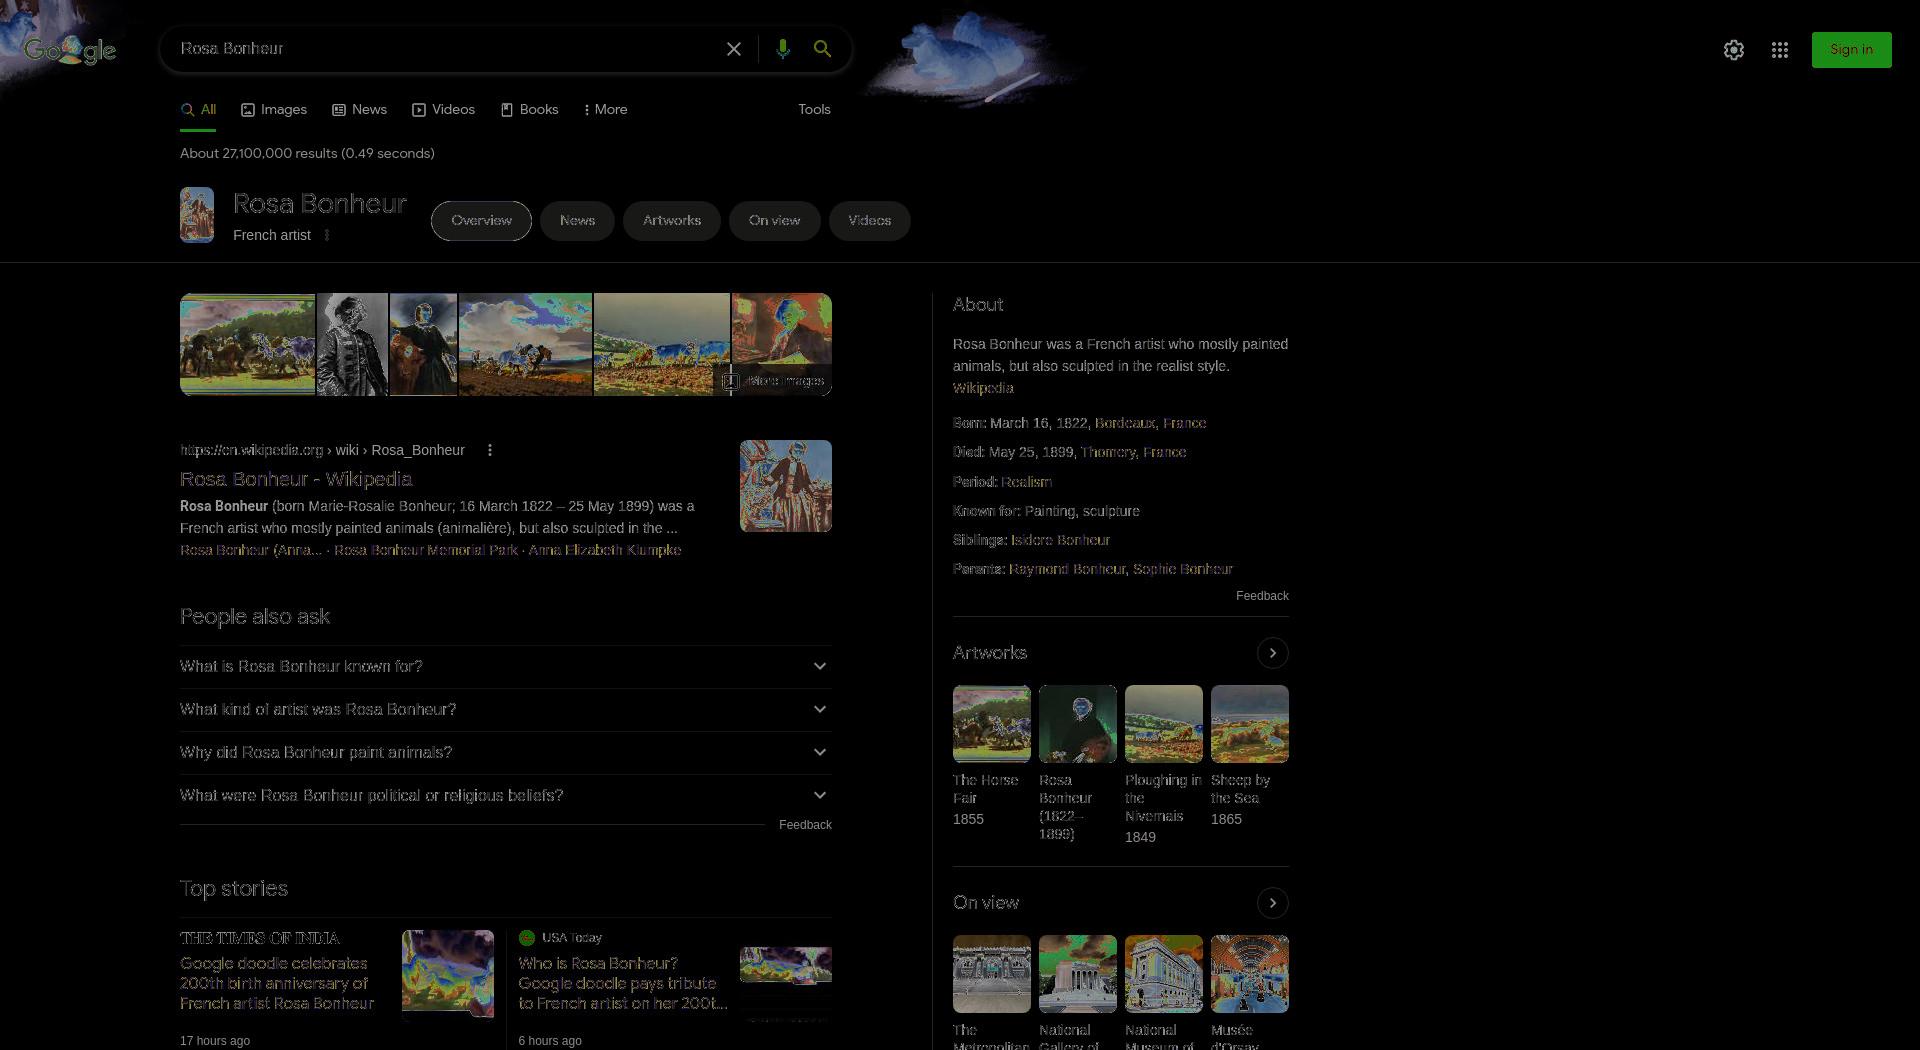The width and height of the screenshot is (1920, 1050).
Task: Select the Artworks chip
Action: pos(672,221)
